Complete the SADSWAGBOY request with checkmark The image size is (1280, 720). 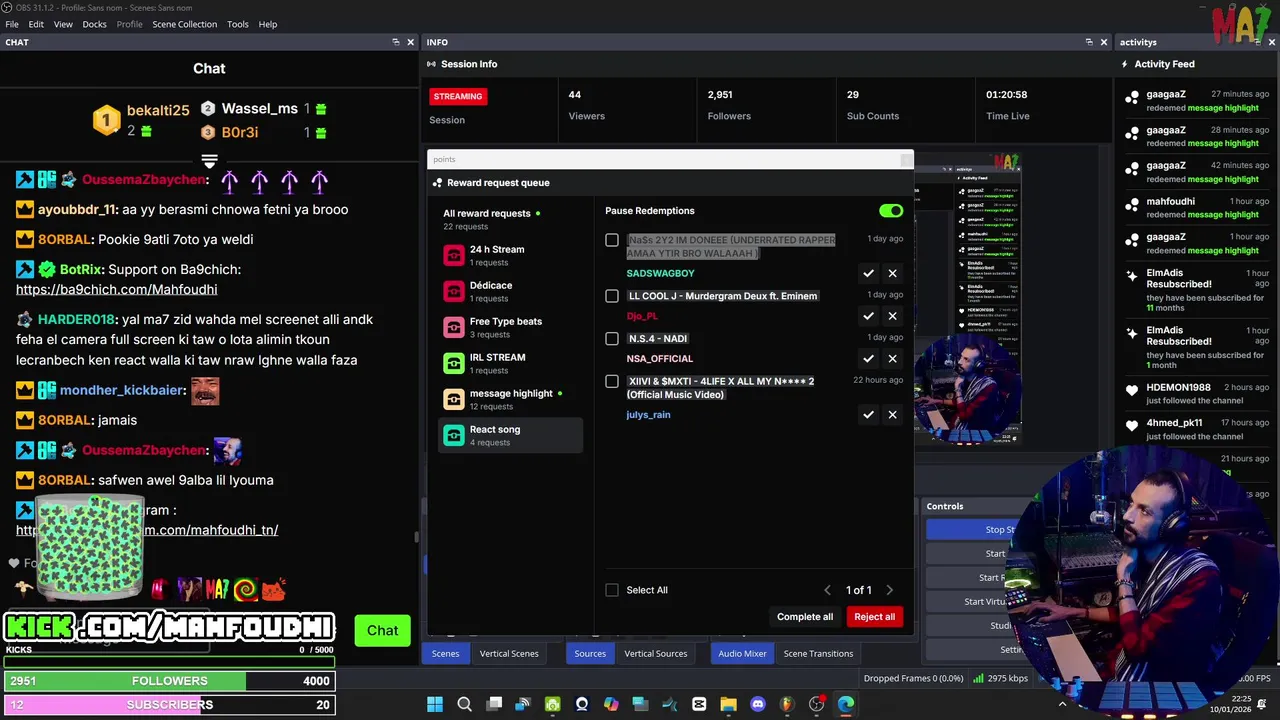coord(868,273)
